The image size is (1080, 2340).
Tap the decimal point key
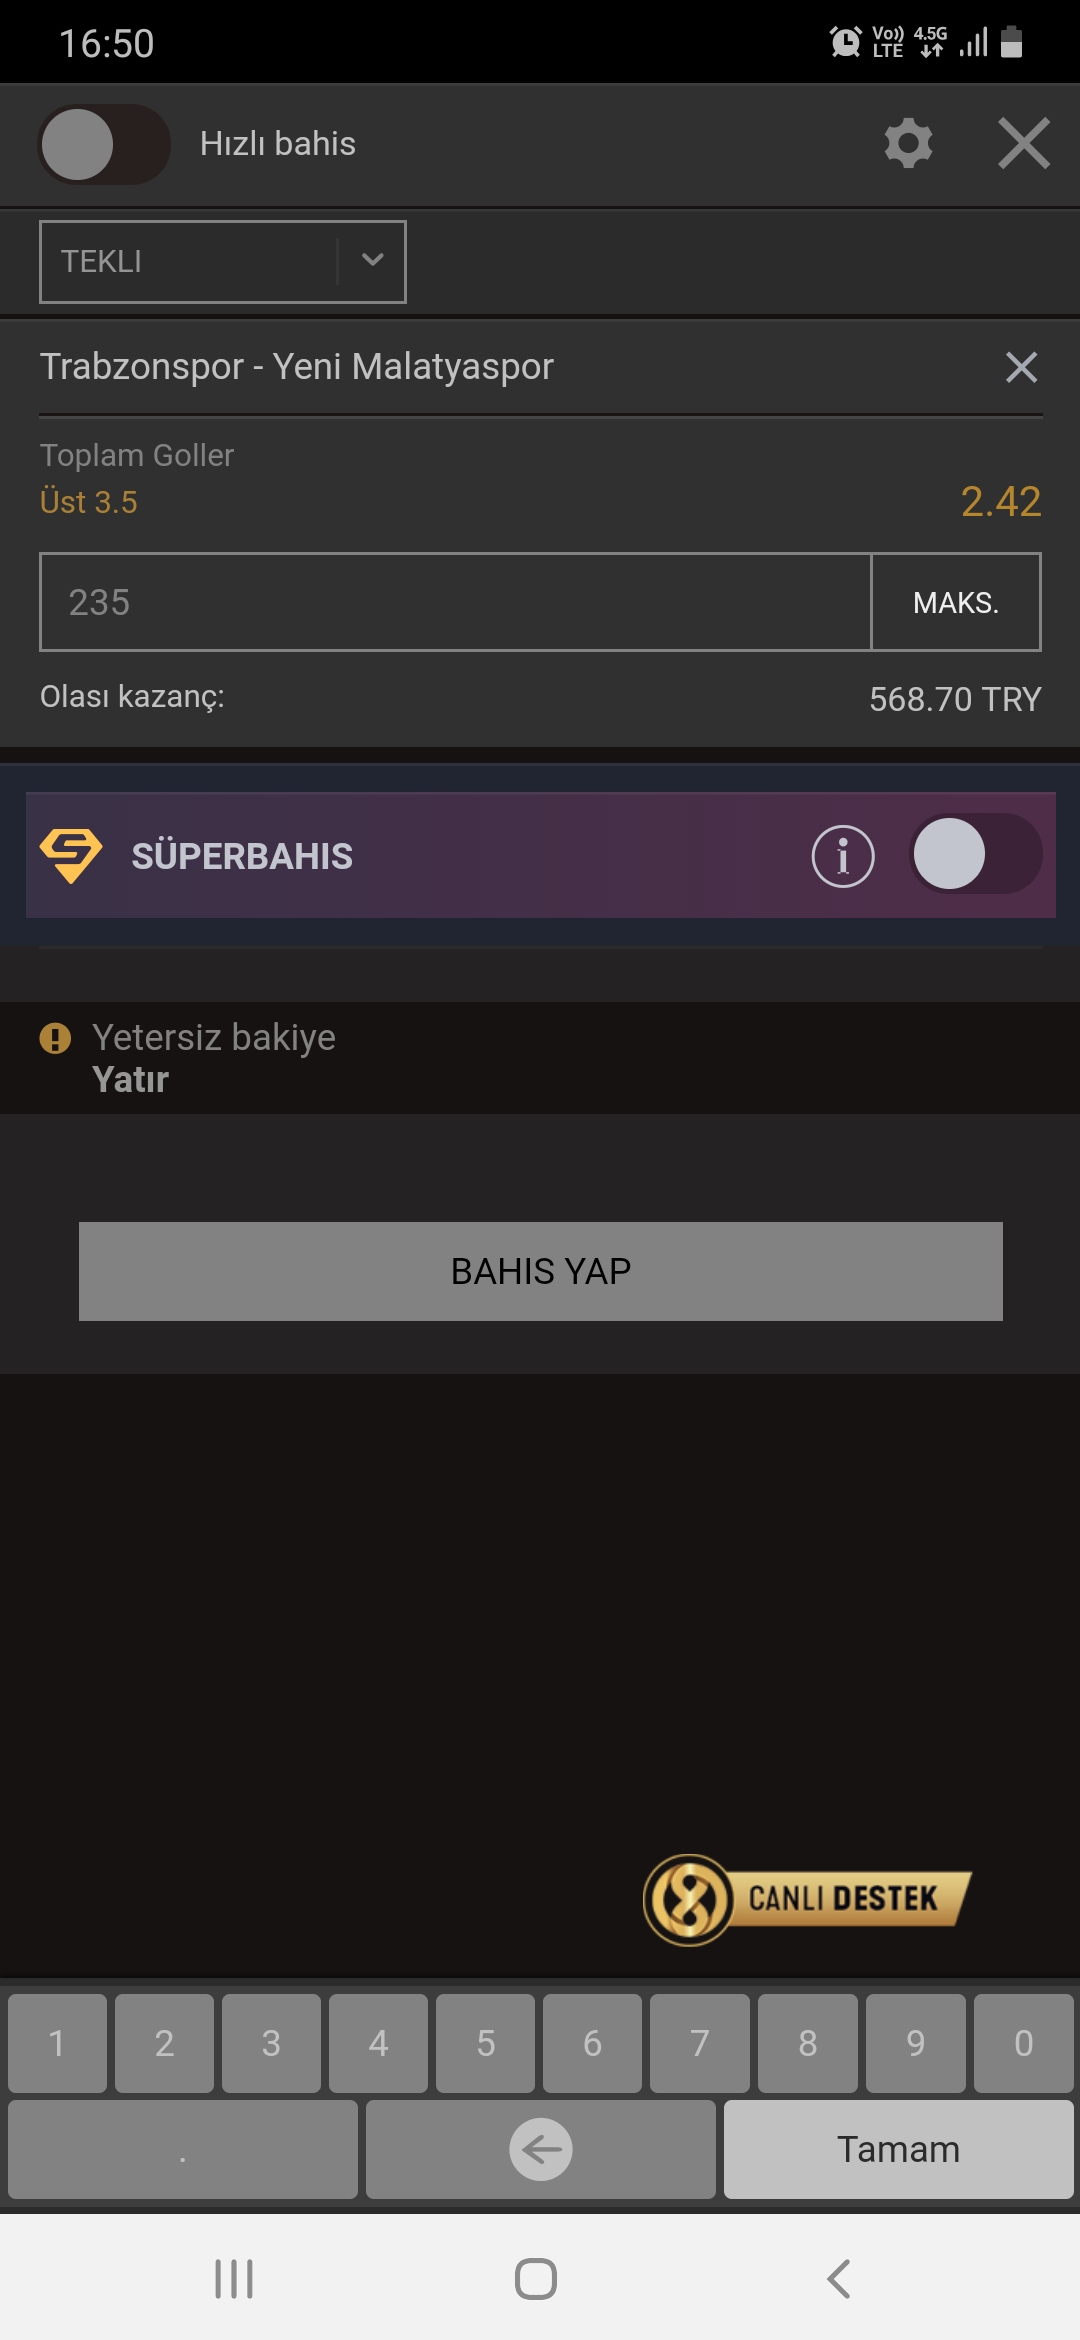click(183, 2149)
